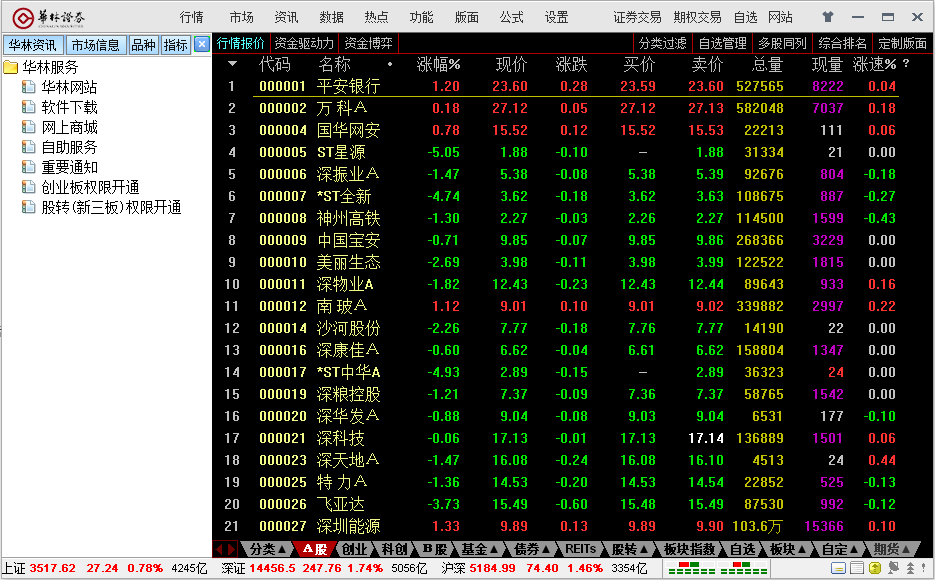This screenshot has height=580, width=935.
Task: Open the list view icon in status bar
Action: pyautogui.click(x=857, y=568)
